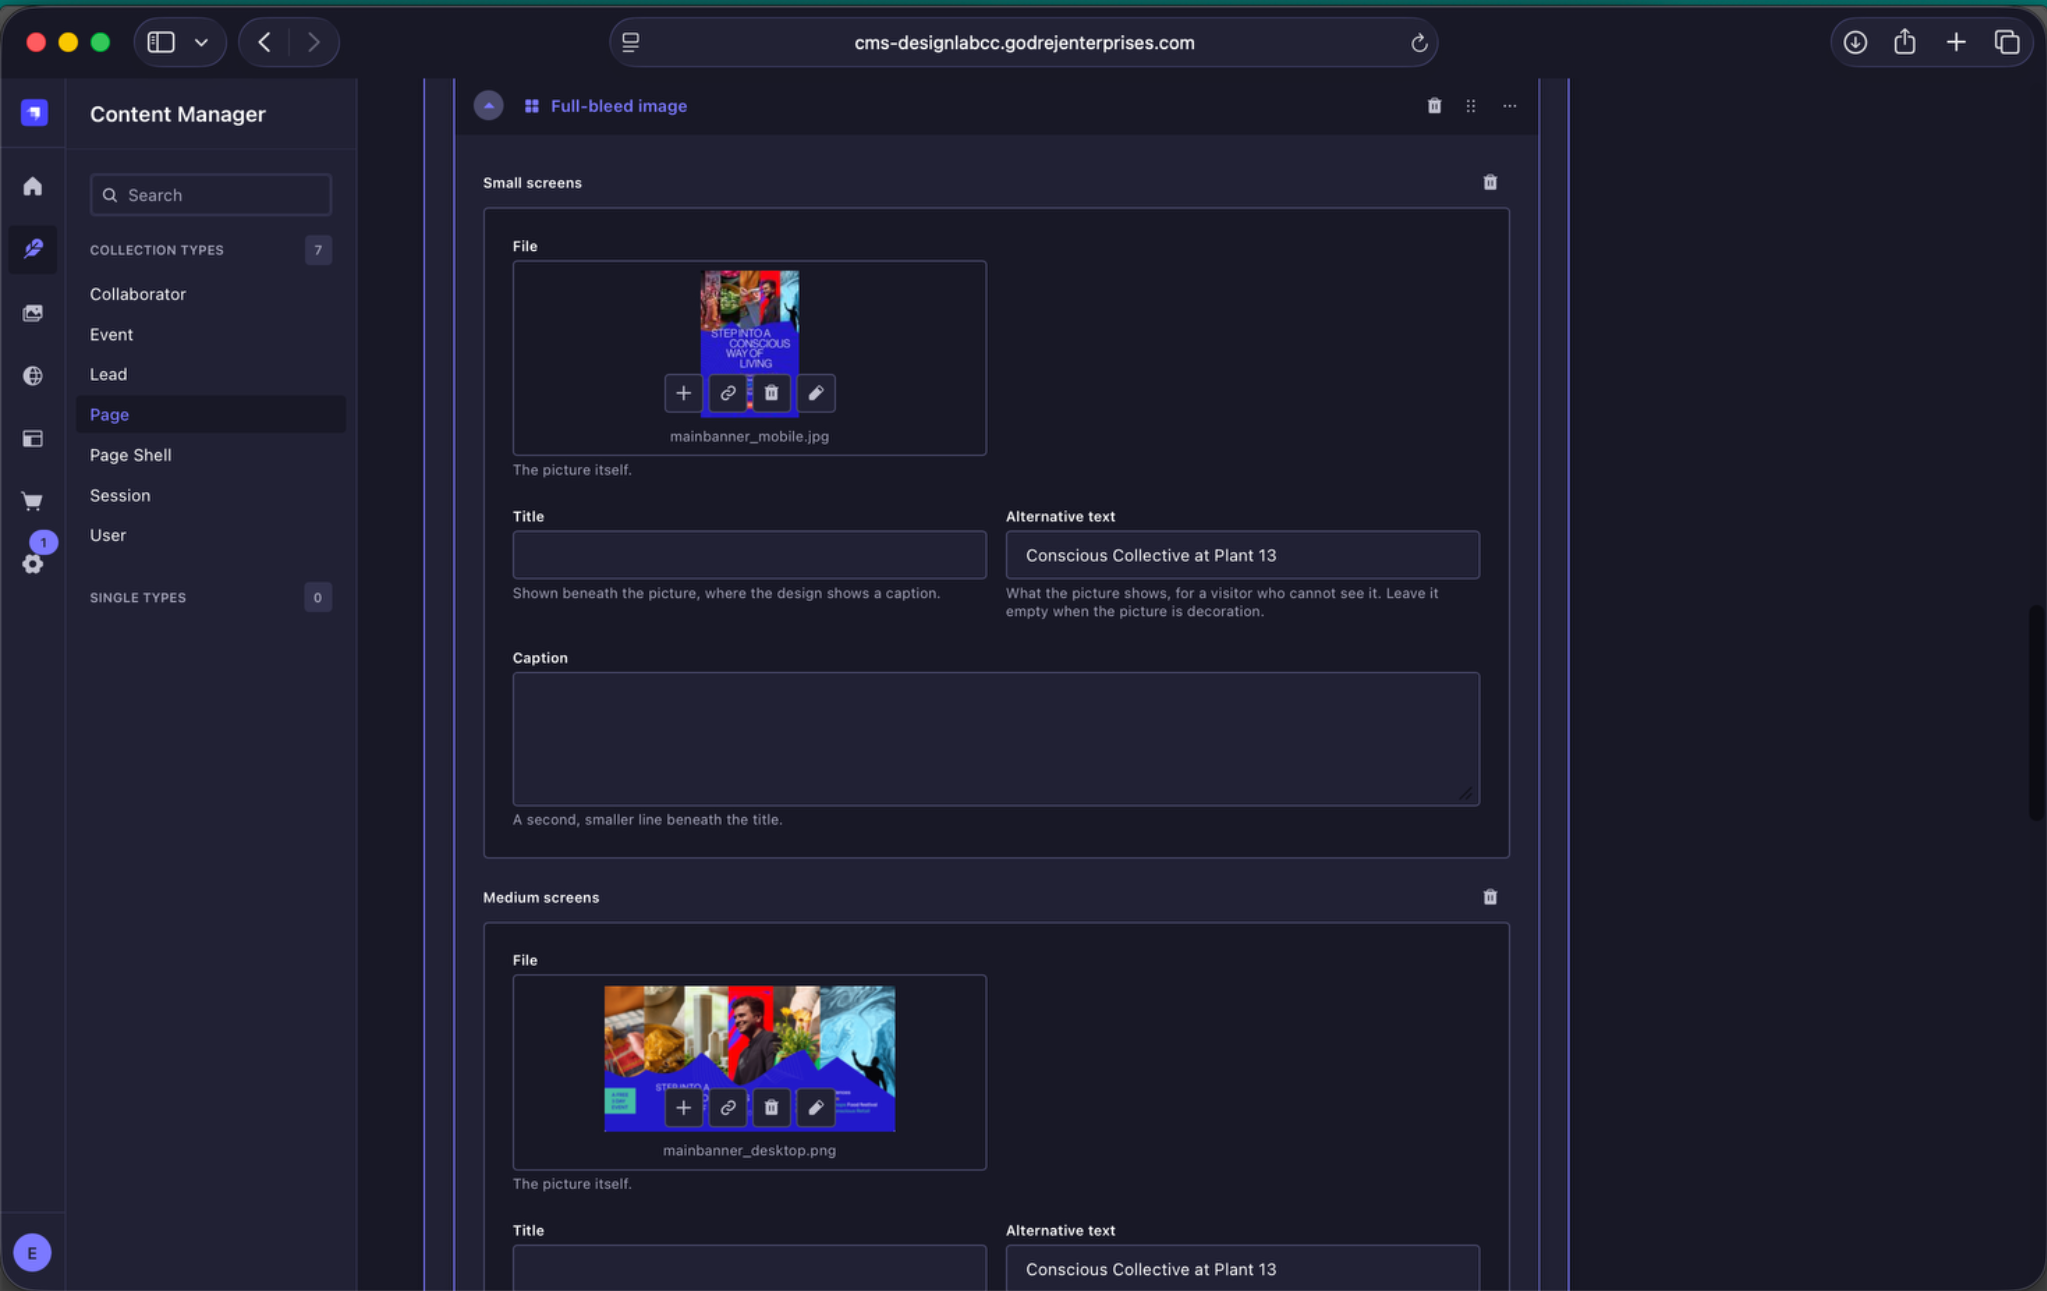Delete the Small screens entry

pyautogui.click(x=1490, y=182)
